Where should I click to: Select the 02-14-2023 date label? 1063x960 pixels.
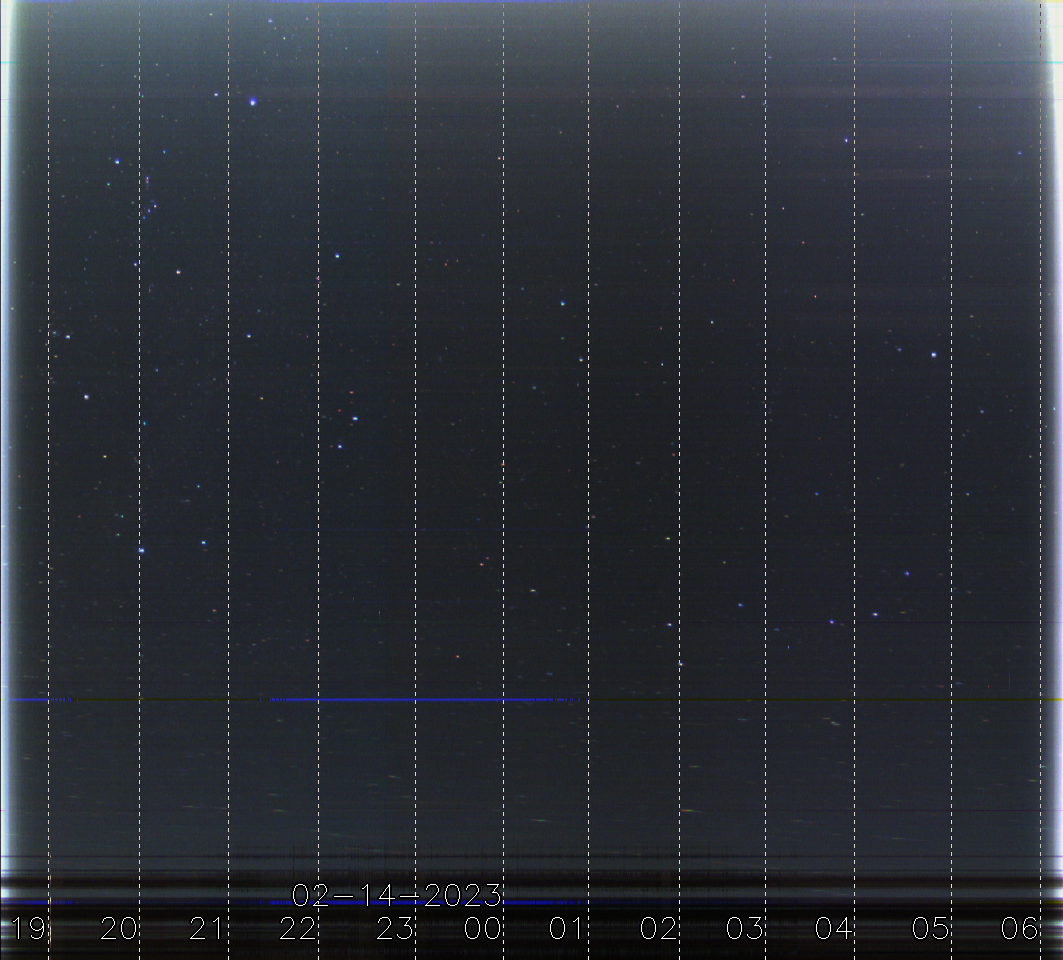[x=397, y=896]
